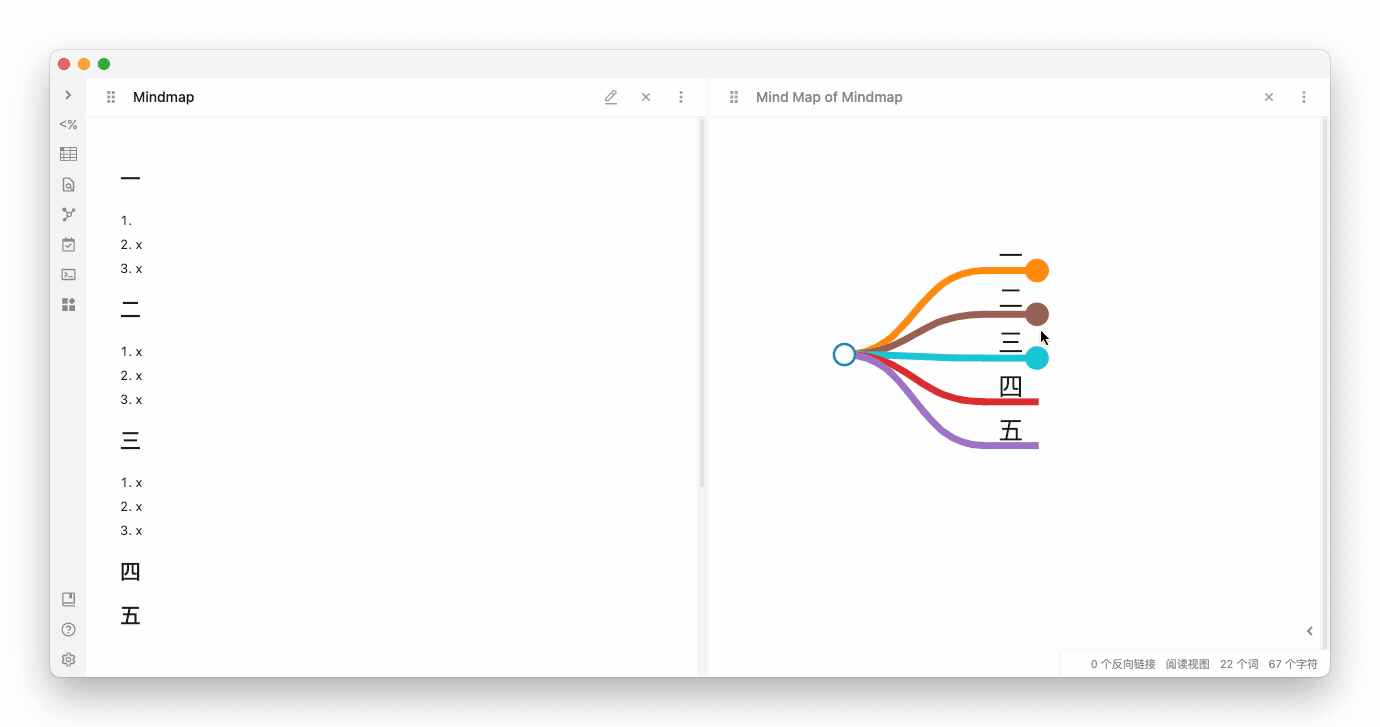Click the dashboard blocks icon in the ribbon
The height and width of the screenshot is (727, 1380).
pyautogui.click(x=68, y=304)
